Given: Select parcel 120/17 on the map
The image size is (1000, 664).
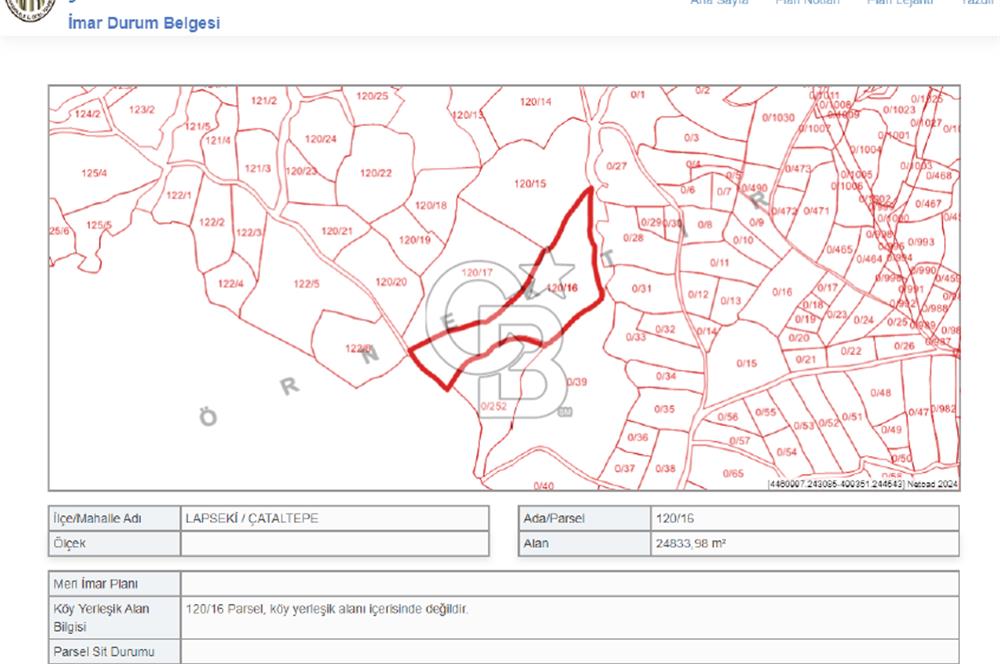Looking at the screenshot, I should (x=478, y=272).
